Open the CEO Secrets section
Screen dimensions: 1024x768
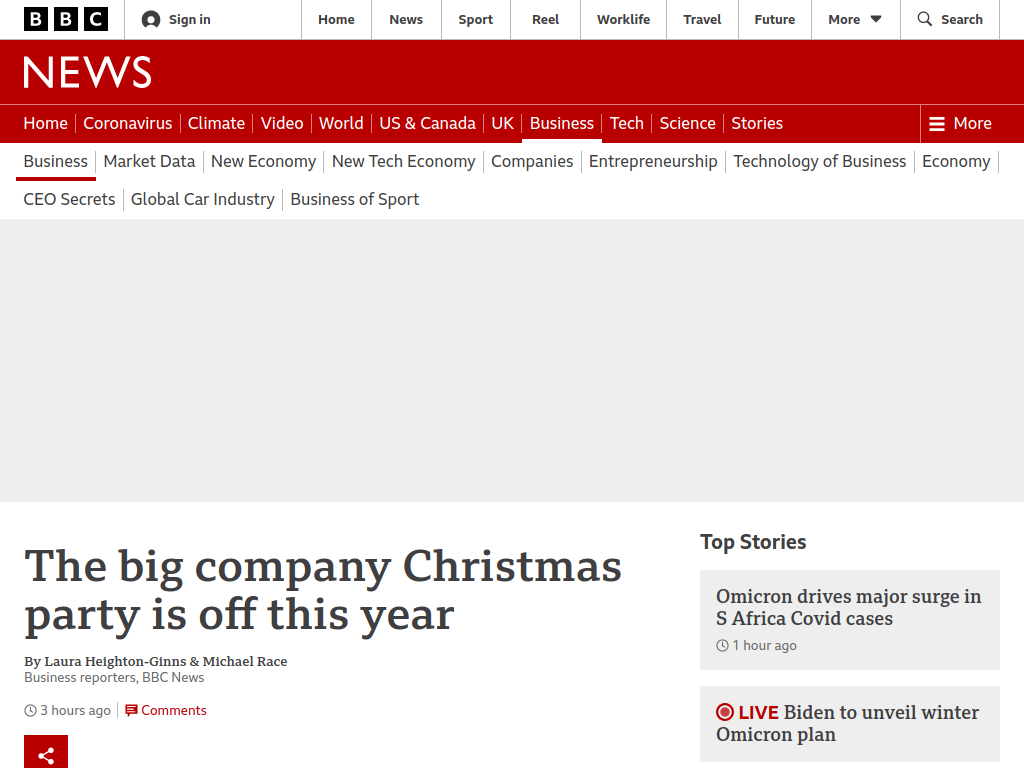pos(69,199)
